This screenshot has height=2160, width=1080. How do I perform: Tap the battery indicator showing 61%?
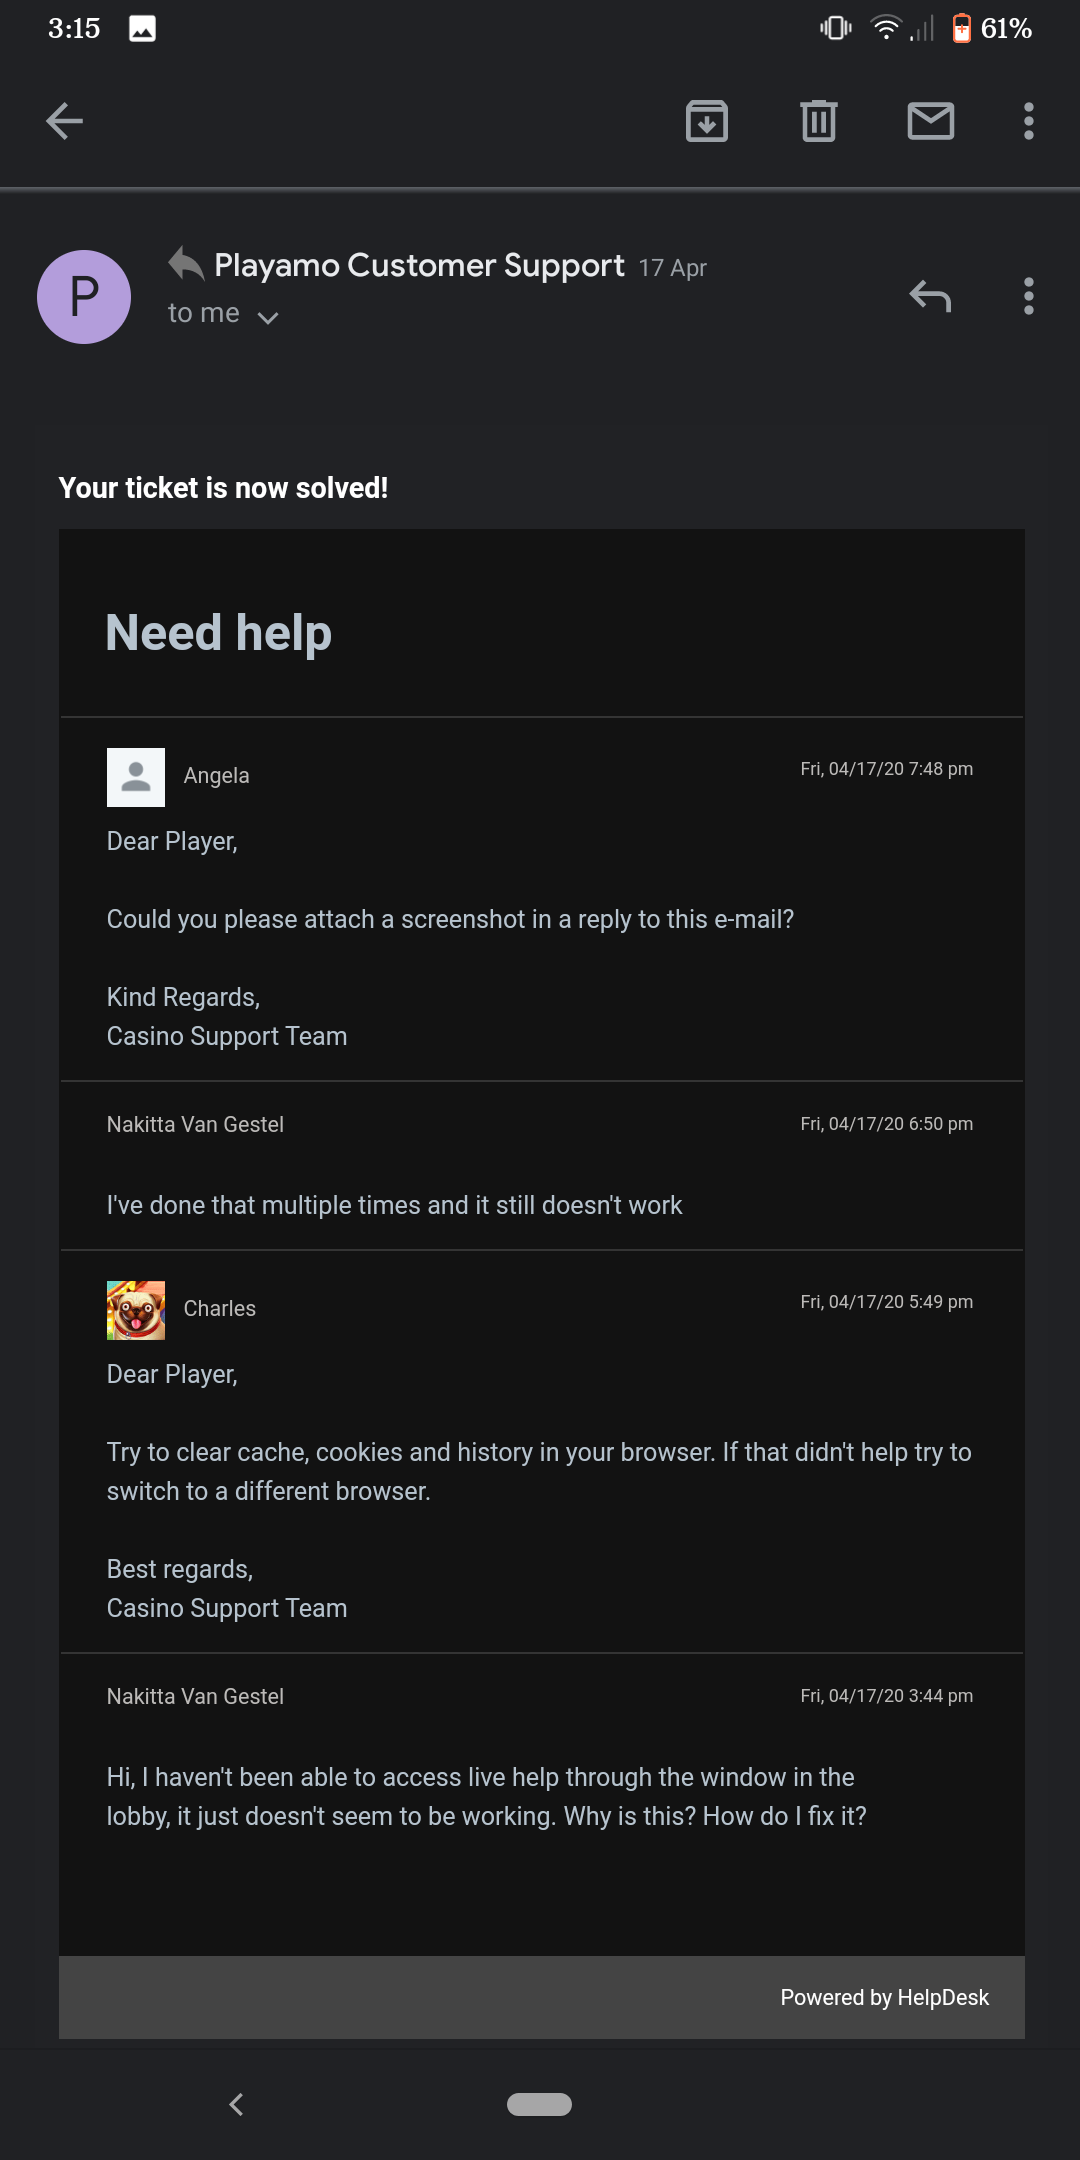[991, 28]
